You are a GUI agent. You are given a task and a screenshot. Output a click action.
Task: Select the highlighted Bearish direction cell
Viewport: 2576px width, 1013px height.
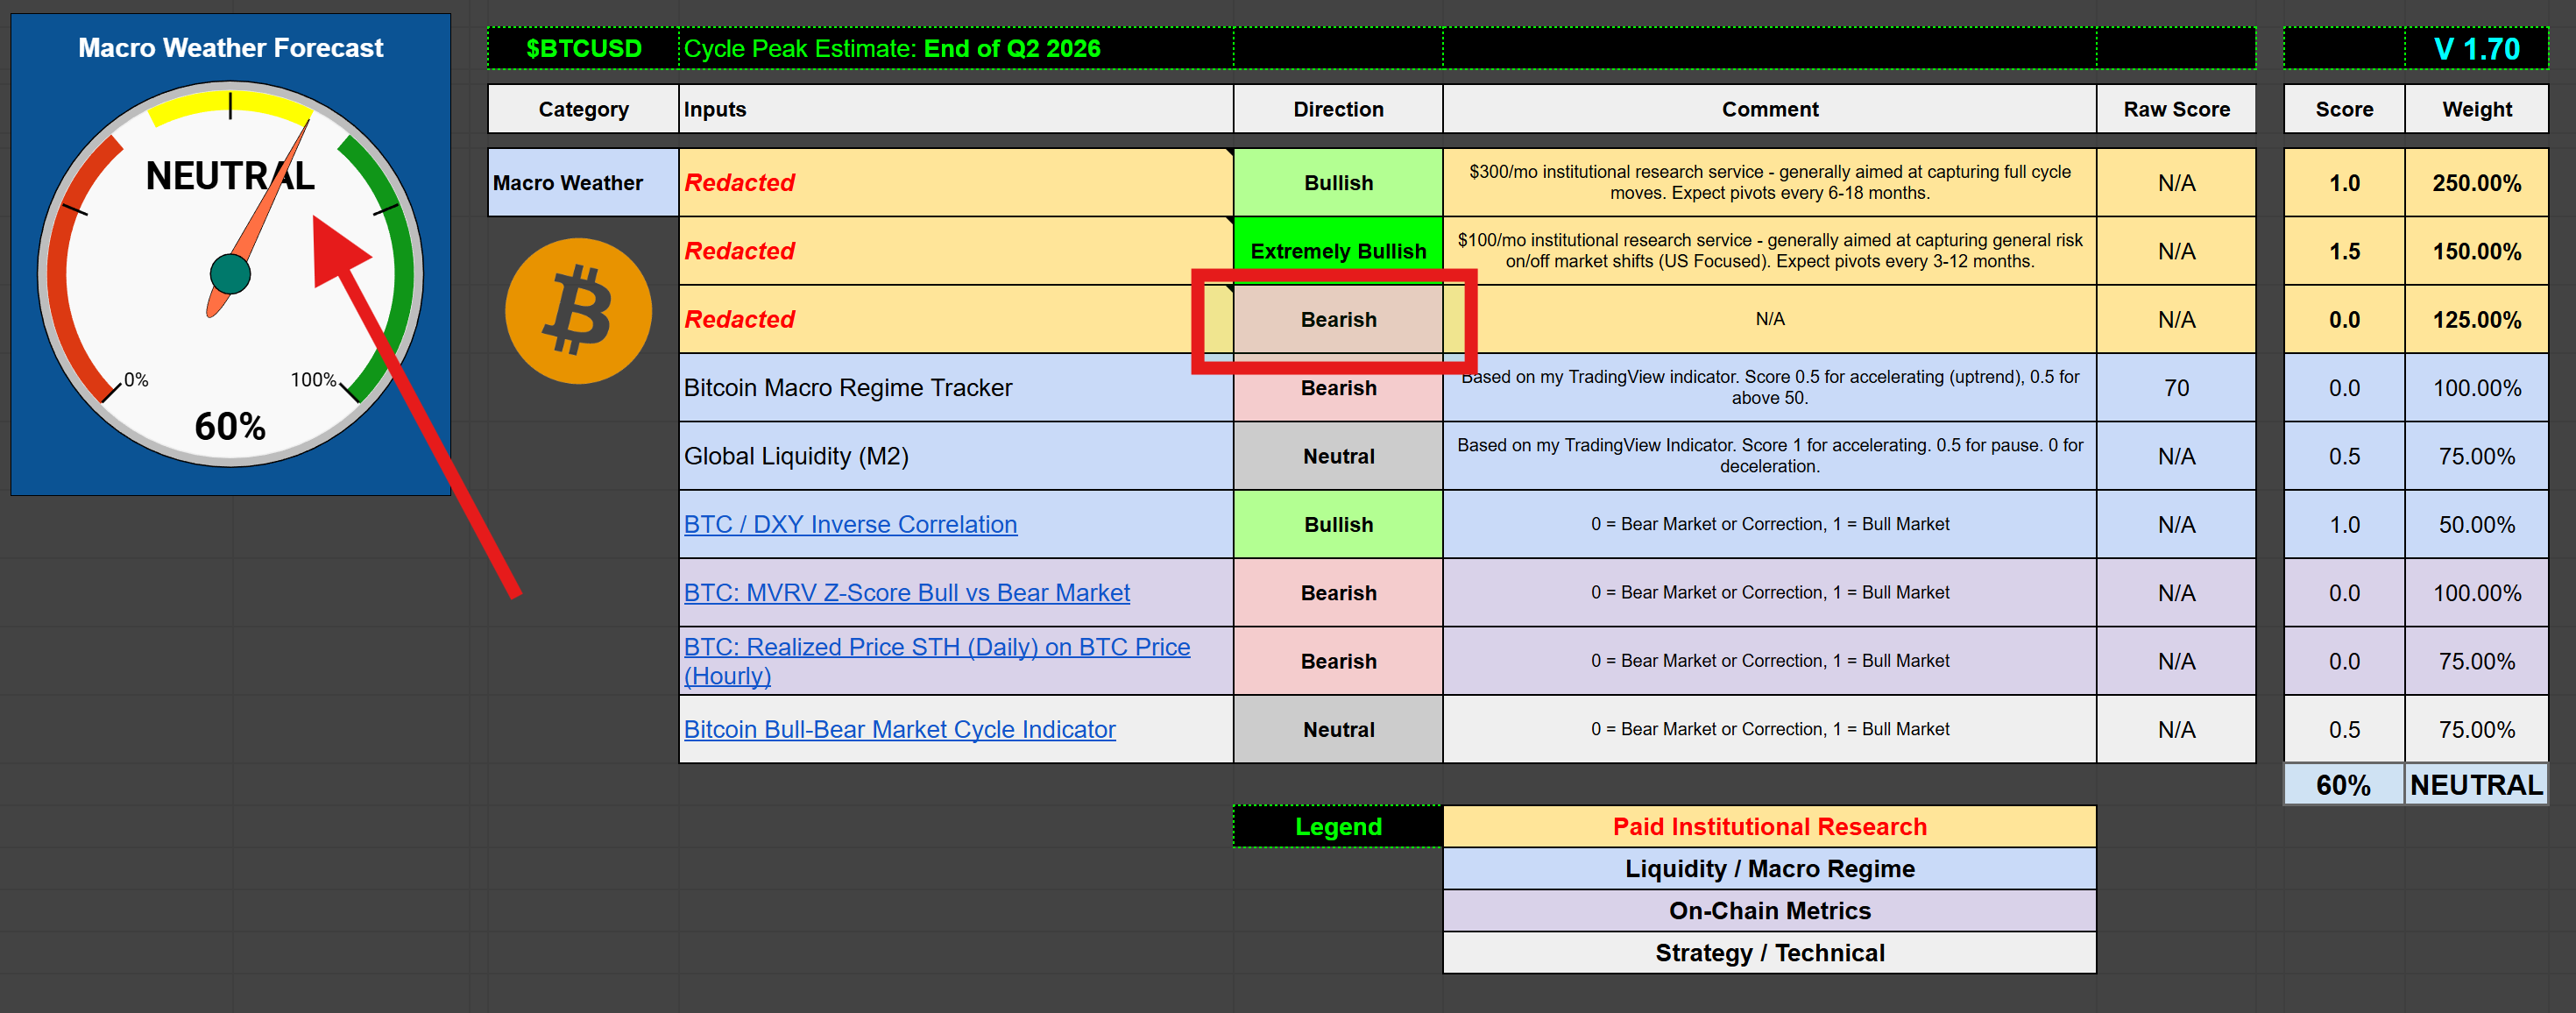pyautogui.click(x=1338, y=319)
